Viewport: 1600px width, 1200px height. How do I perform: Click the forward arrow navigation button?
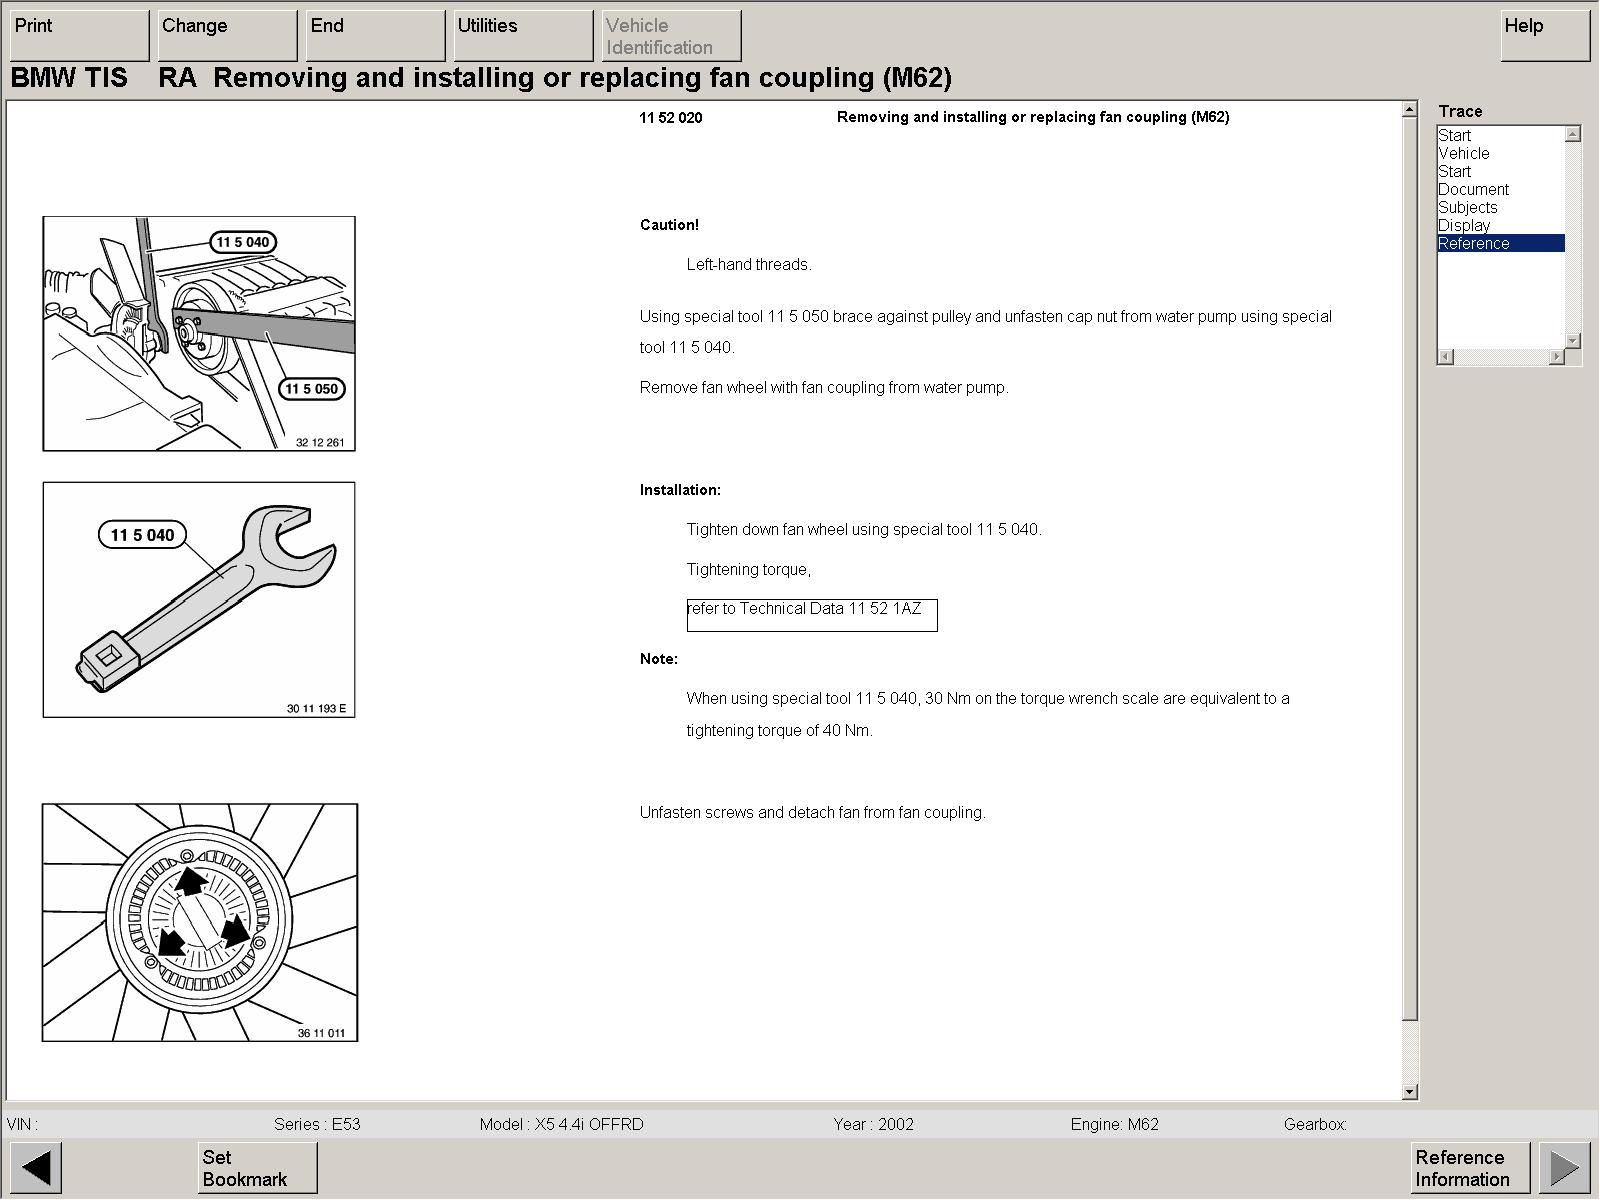point(1564,1167)
